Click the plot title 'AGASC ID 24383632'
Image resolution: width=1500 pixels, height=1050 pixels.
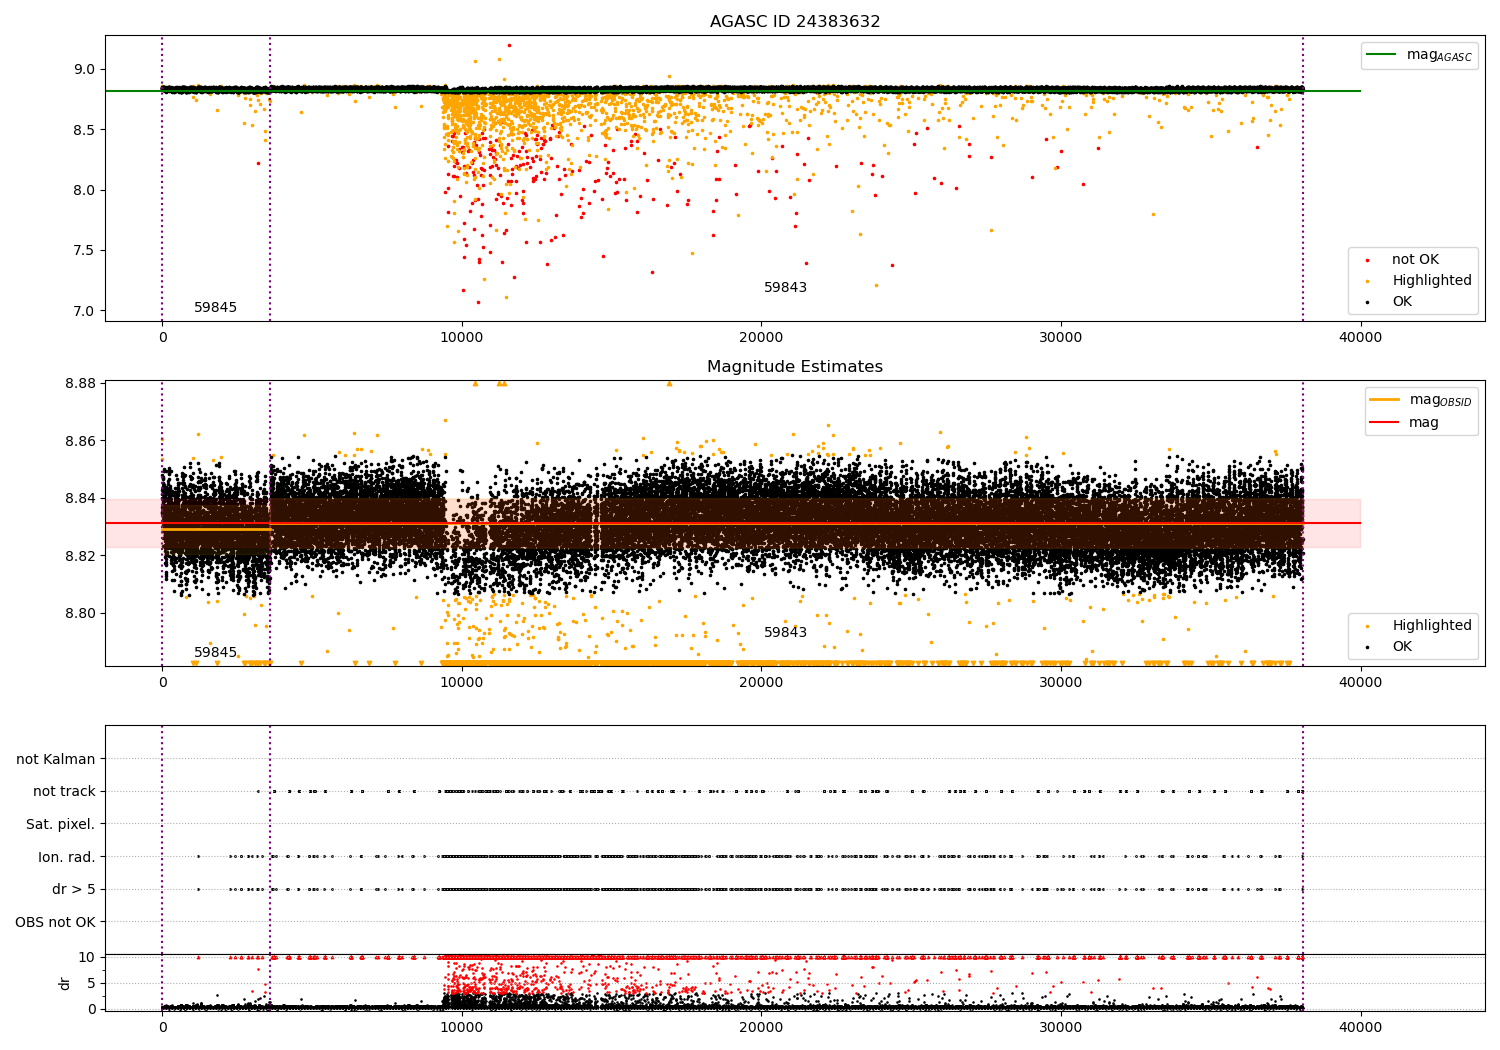[x=795, y=22]
